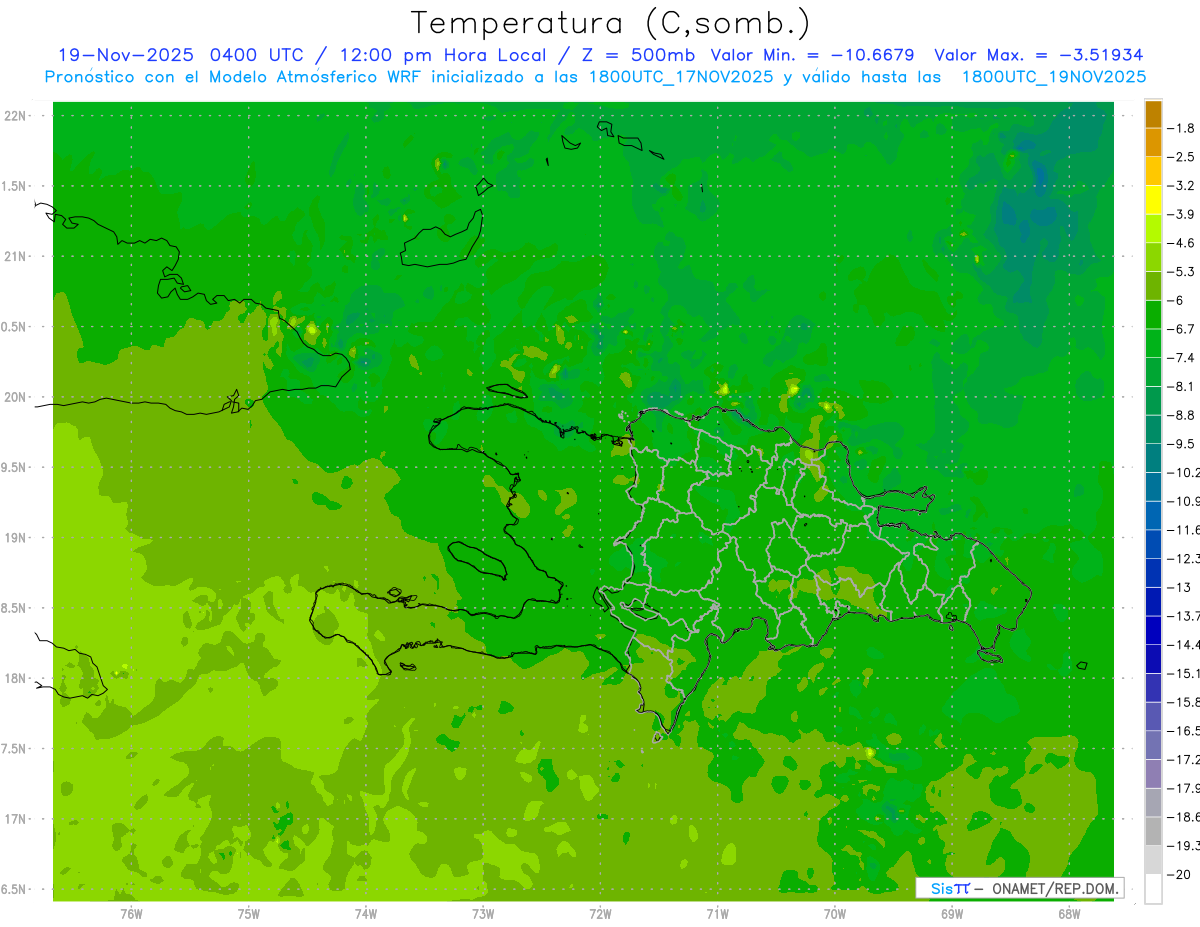The height and width of the screenshot is (927, 1200).
Task: Pick the white legend swatch below -20
Action: tap(1153, 889)
